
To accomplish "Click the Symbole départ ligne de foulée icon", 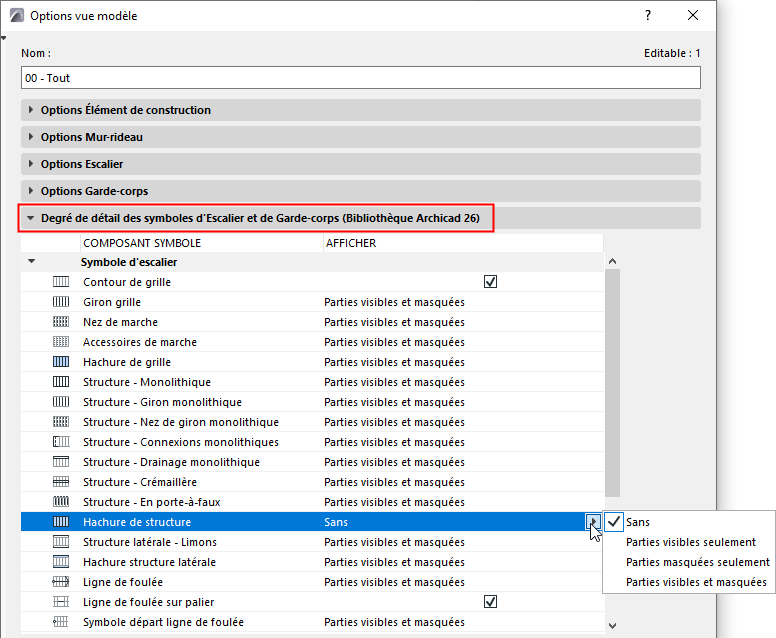I will pyautogui.click(x=61, y=622).
